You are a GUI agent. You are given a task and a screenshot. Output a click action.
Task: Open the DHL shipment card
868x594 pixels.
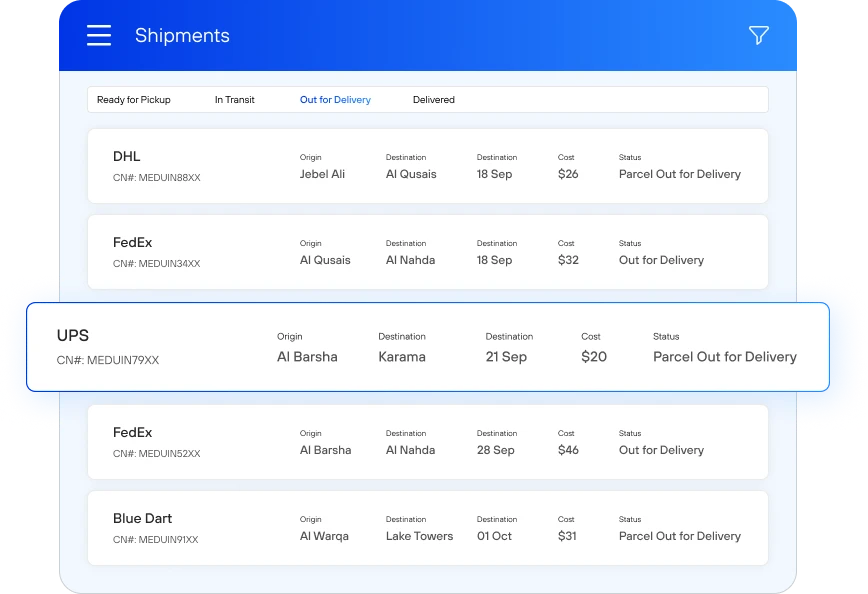pyautogui.click(x=428, y=165)
